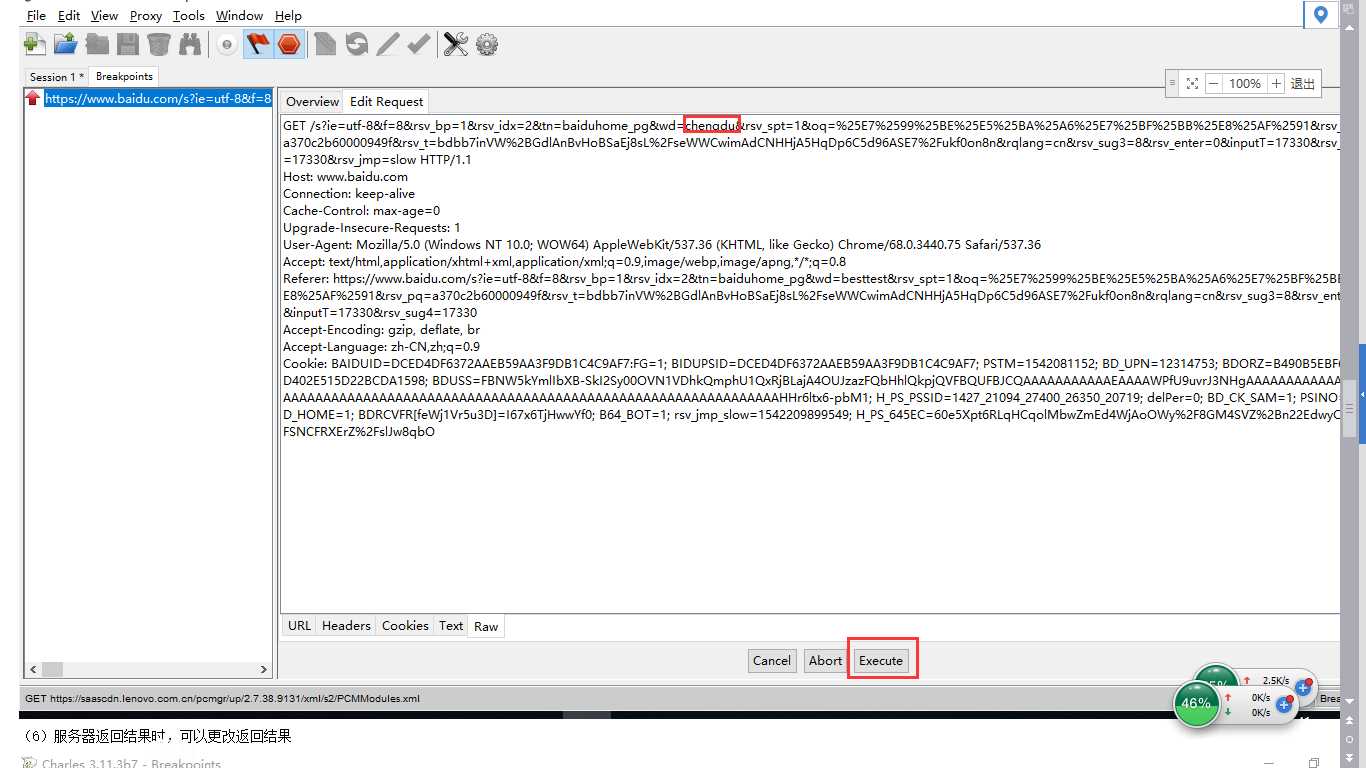This screenshot has height=768, width=1366.
Task: Click the Find binoculars icon
Action: click(190, 44)
